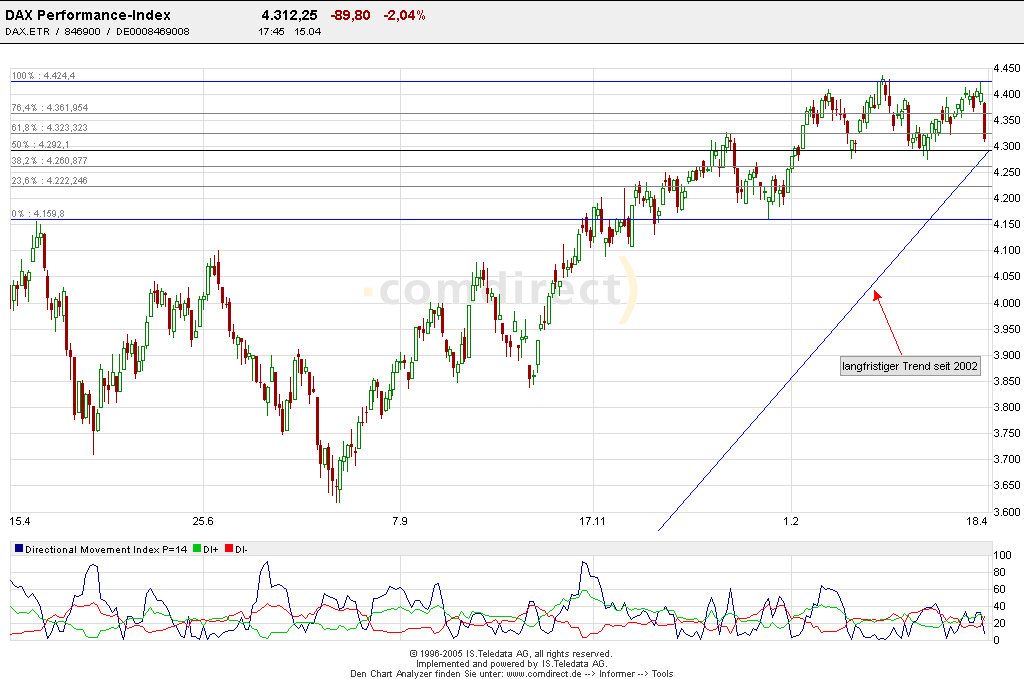Click the timestamp 17:45 15.04

click(x=289, y=31)
